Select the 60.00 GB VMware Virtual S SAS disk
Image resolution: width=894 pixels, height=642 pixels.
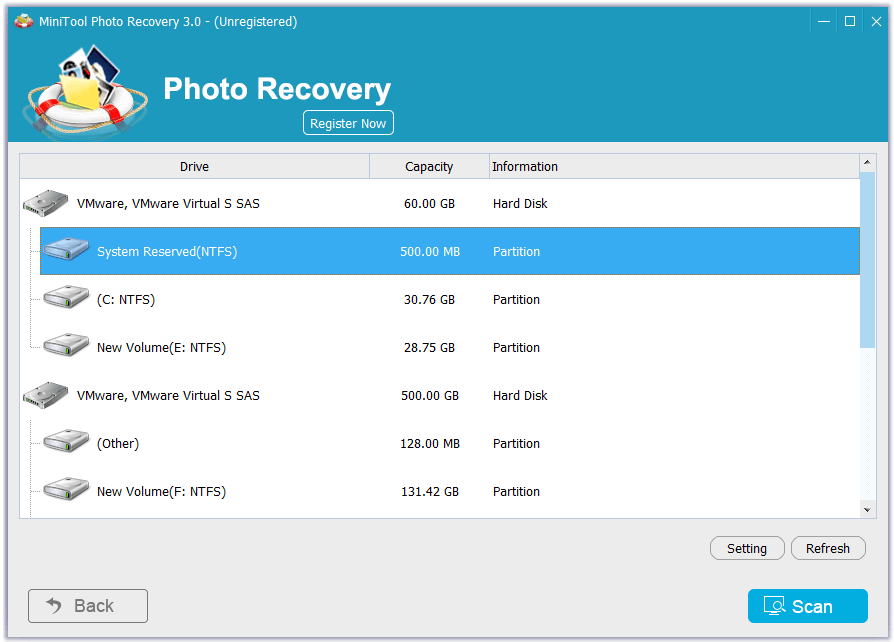pos(440,204)
